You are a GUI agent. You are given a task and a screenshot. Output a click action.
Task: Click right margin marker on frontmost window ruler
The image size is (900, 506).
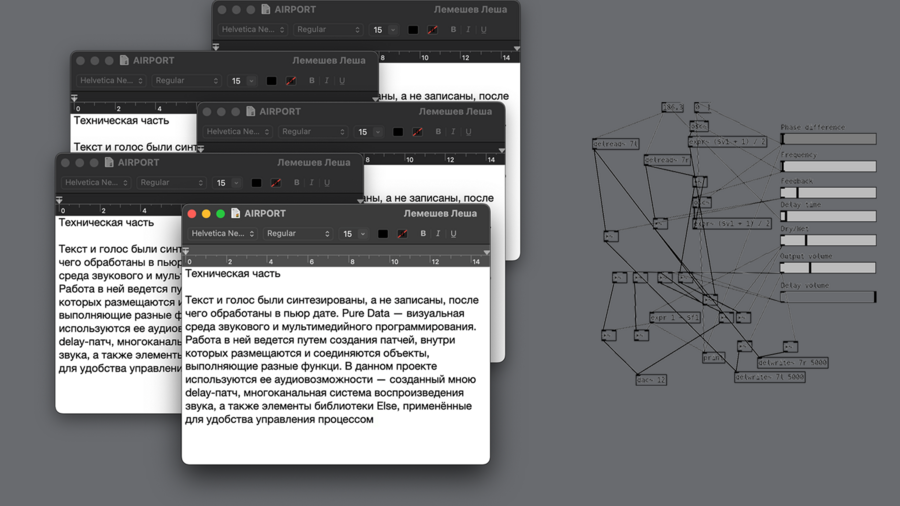coord(487,252)
